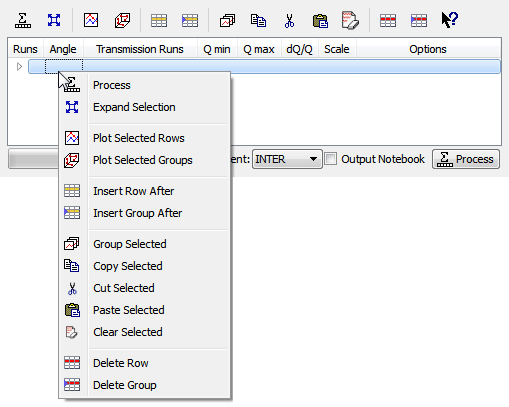Click the progress bar at bottom left
The image size is (509, 407).
coord(33,159)
